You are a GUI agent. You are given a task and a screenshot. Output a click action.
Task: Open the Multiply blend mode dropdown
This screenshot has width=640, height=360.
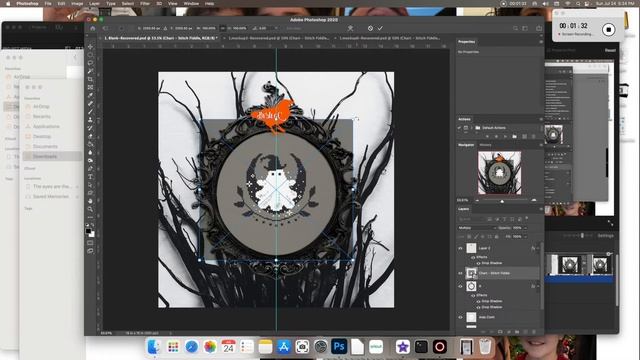(477, 228)
